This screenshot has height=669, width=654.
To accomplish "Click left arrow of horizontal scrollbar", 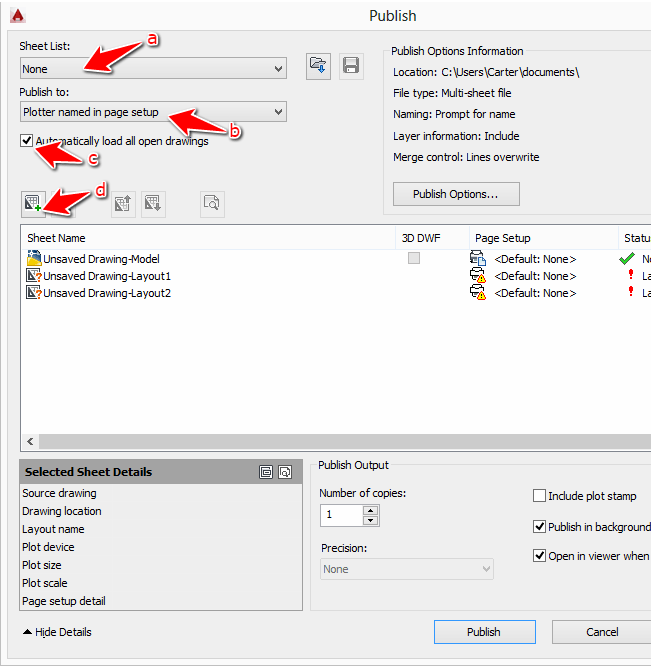I will [x=30, y=442].
